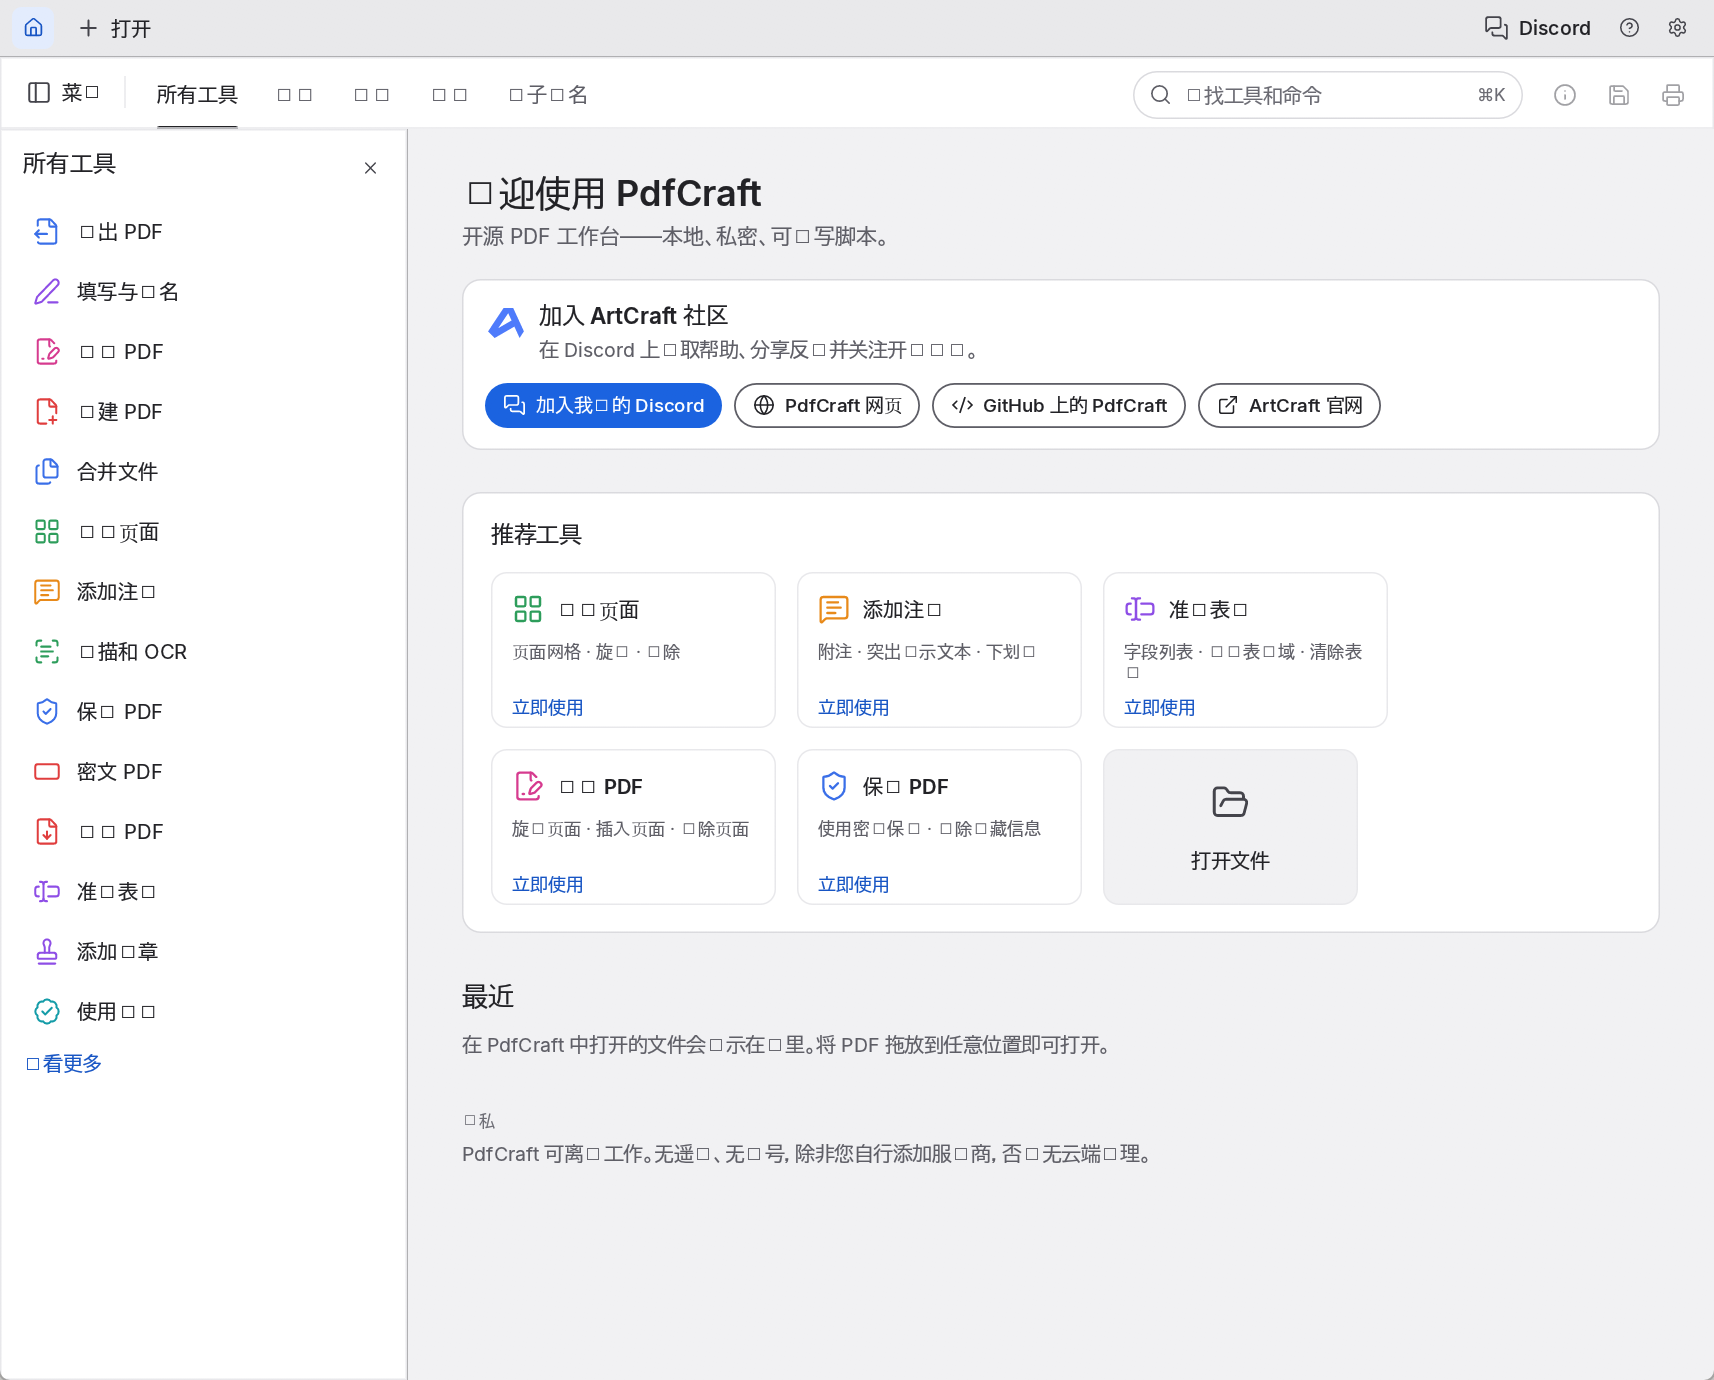Click 立即使用 in the 插入页面 card
Image resolution: width=1714 pixels, height=1380 pixels.
pyautogui.click(x=548, y=885)
